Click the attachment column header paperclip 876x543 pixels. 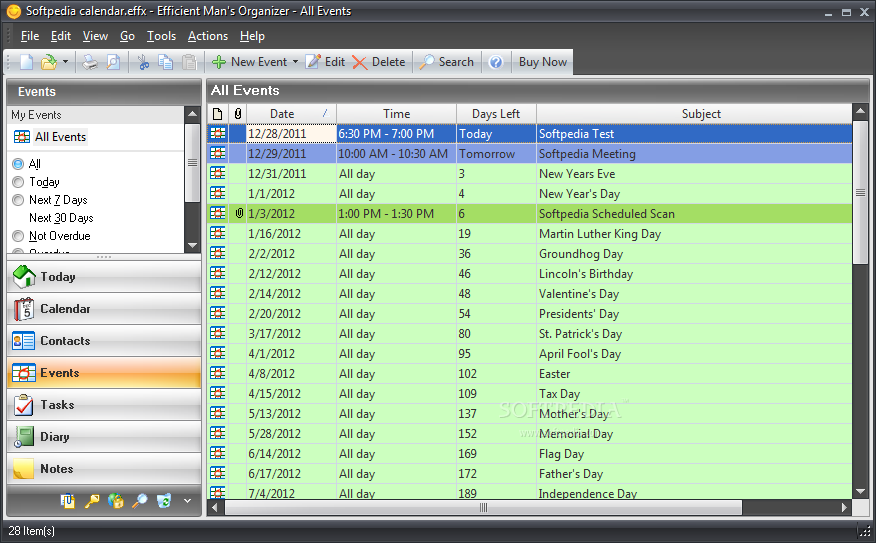click(x=238, y=114)
